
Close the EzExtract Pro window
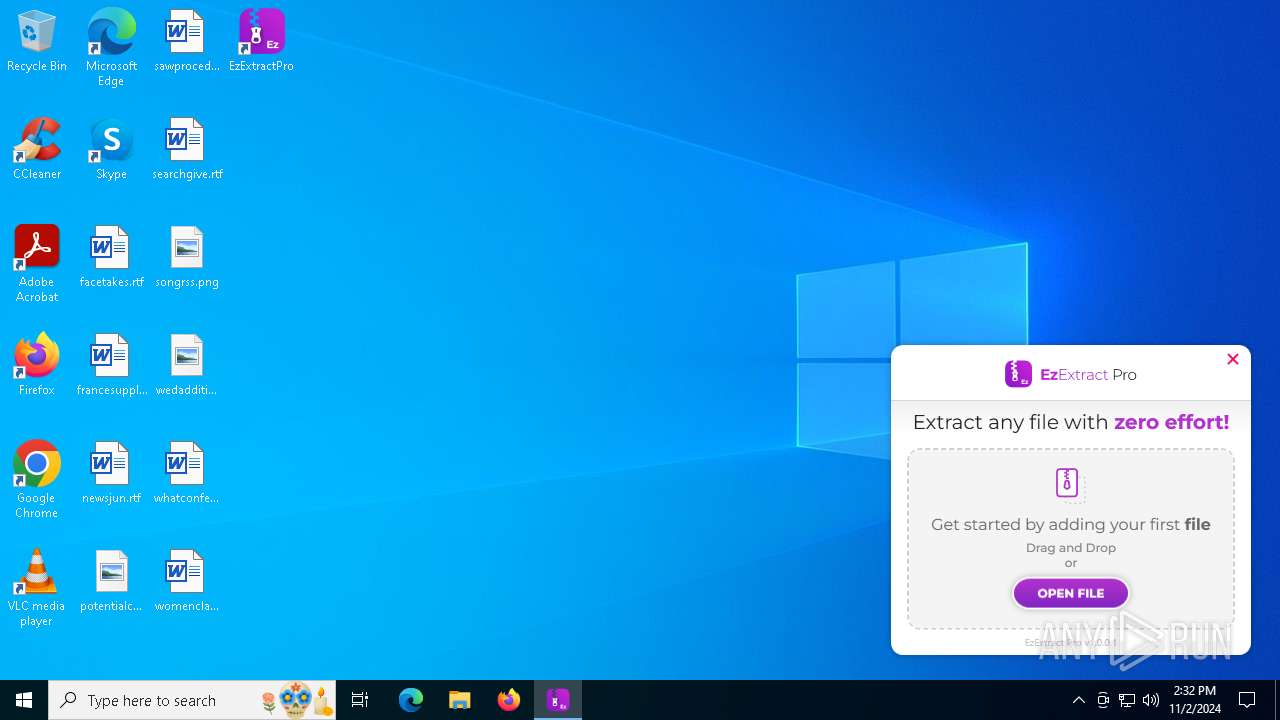[x=1233, y=359]
